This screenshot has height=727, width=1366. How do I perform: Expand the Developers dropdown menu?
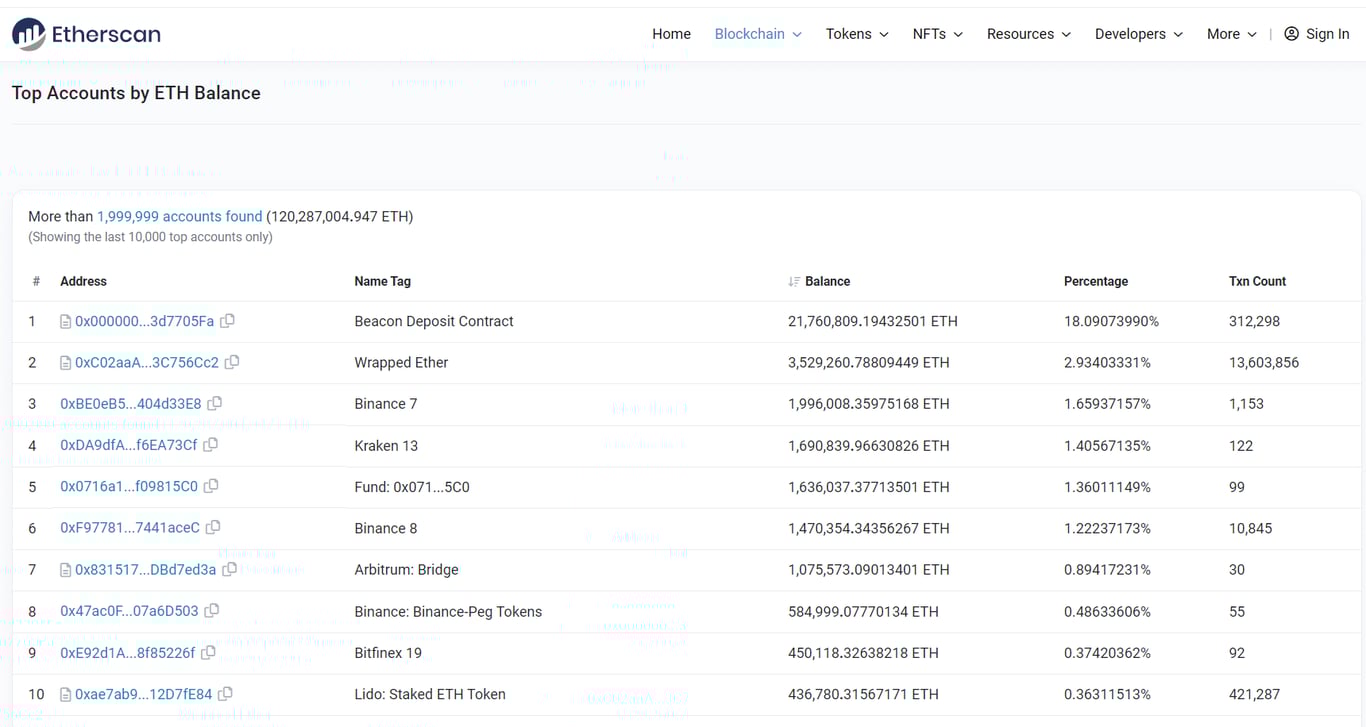tap(1139, 34)
